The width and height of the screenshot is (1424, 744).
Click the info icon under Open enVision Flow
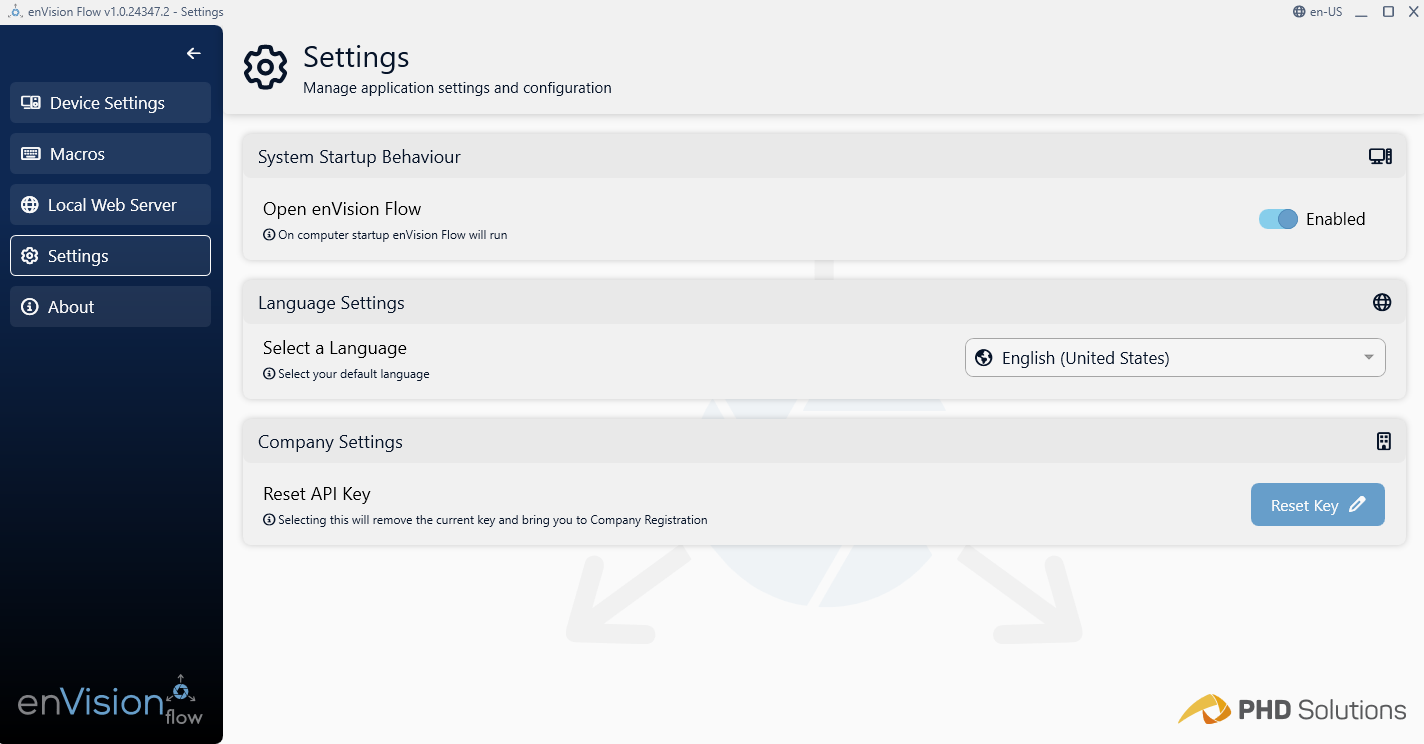(x=269, y=235)
